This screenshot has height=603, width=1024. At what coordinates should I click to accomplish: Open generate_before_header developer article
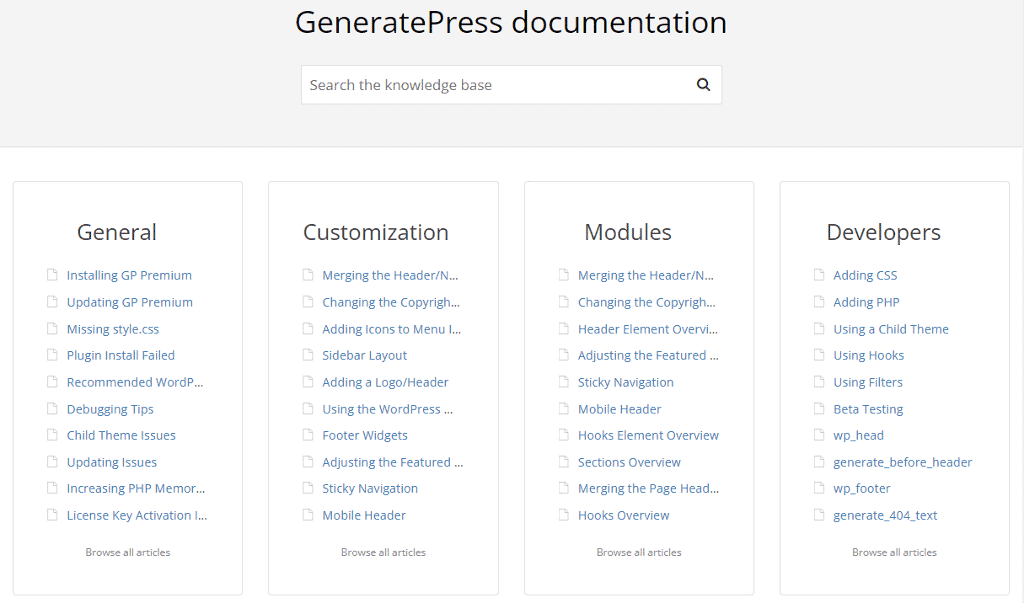(x=902, y=462)
